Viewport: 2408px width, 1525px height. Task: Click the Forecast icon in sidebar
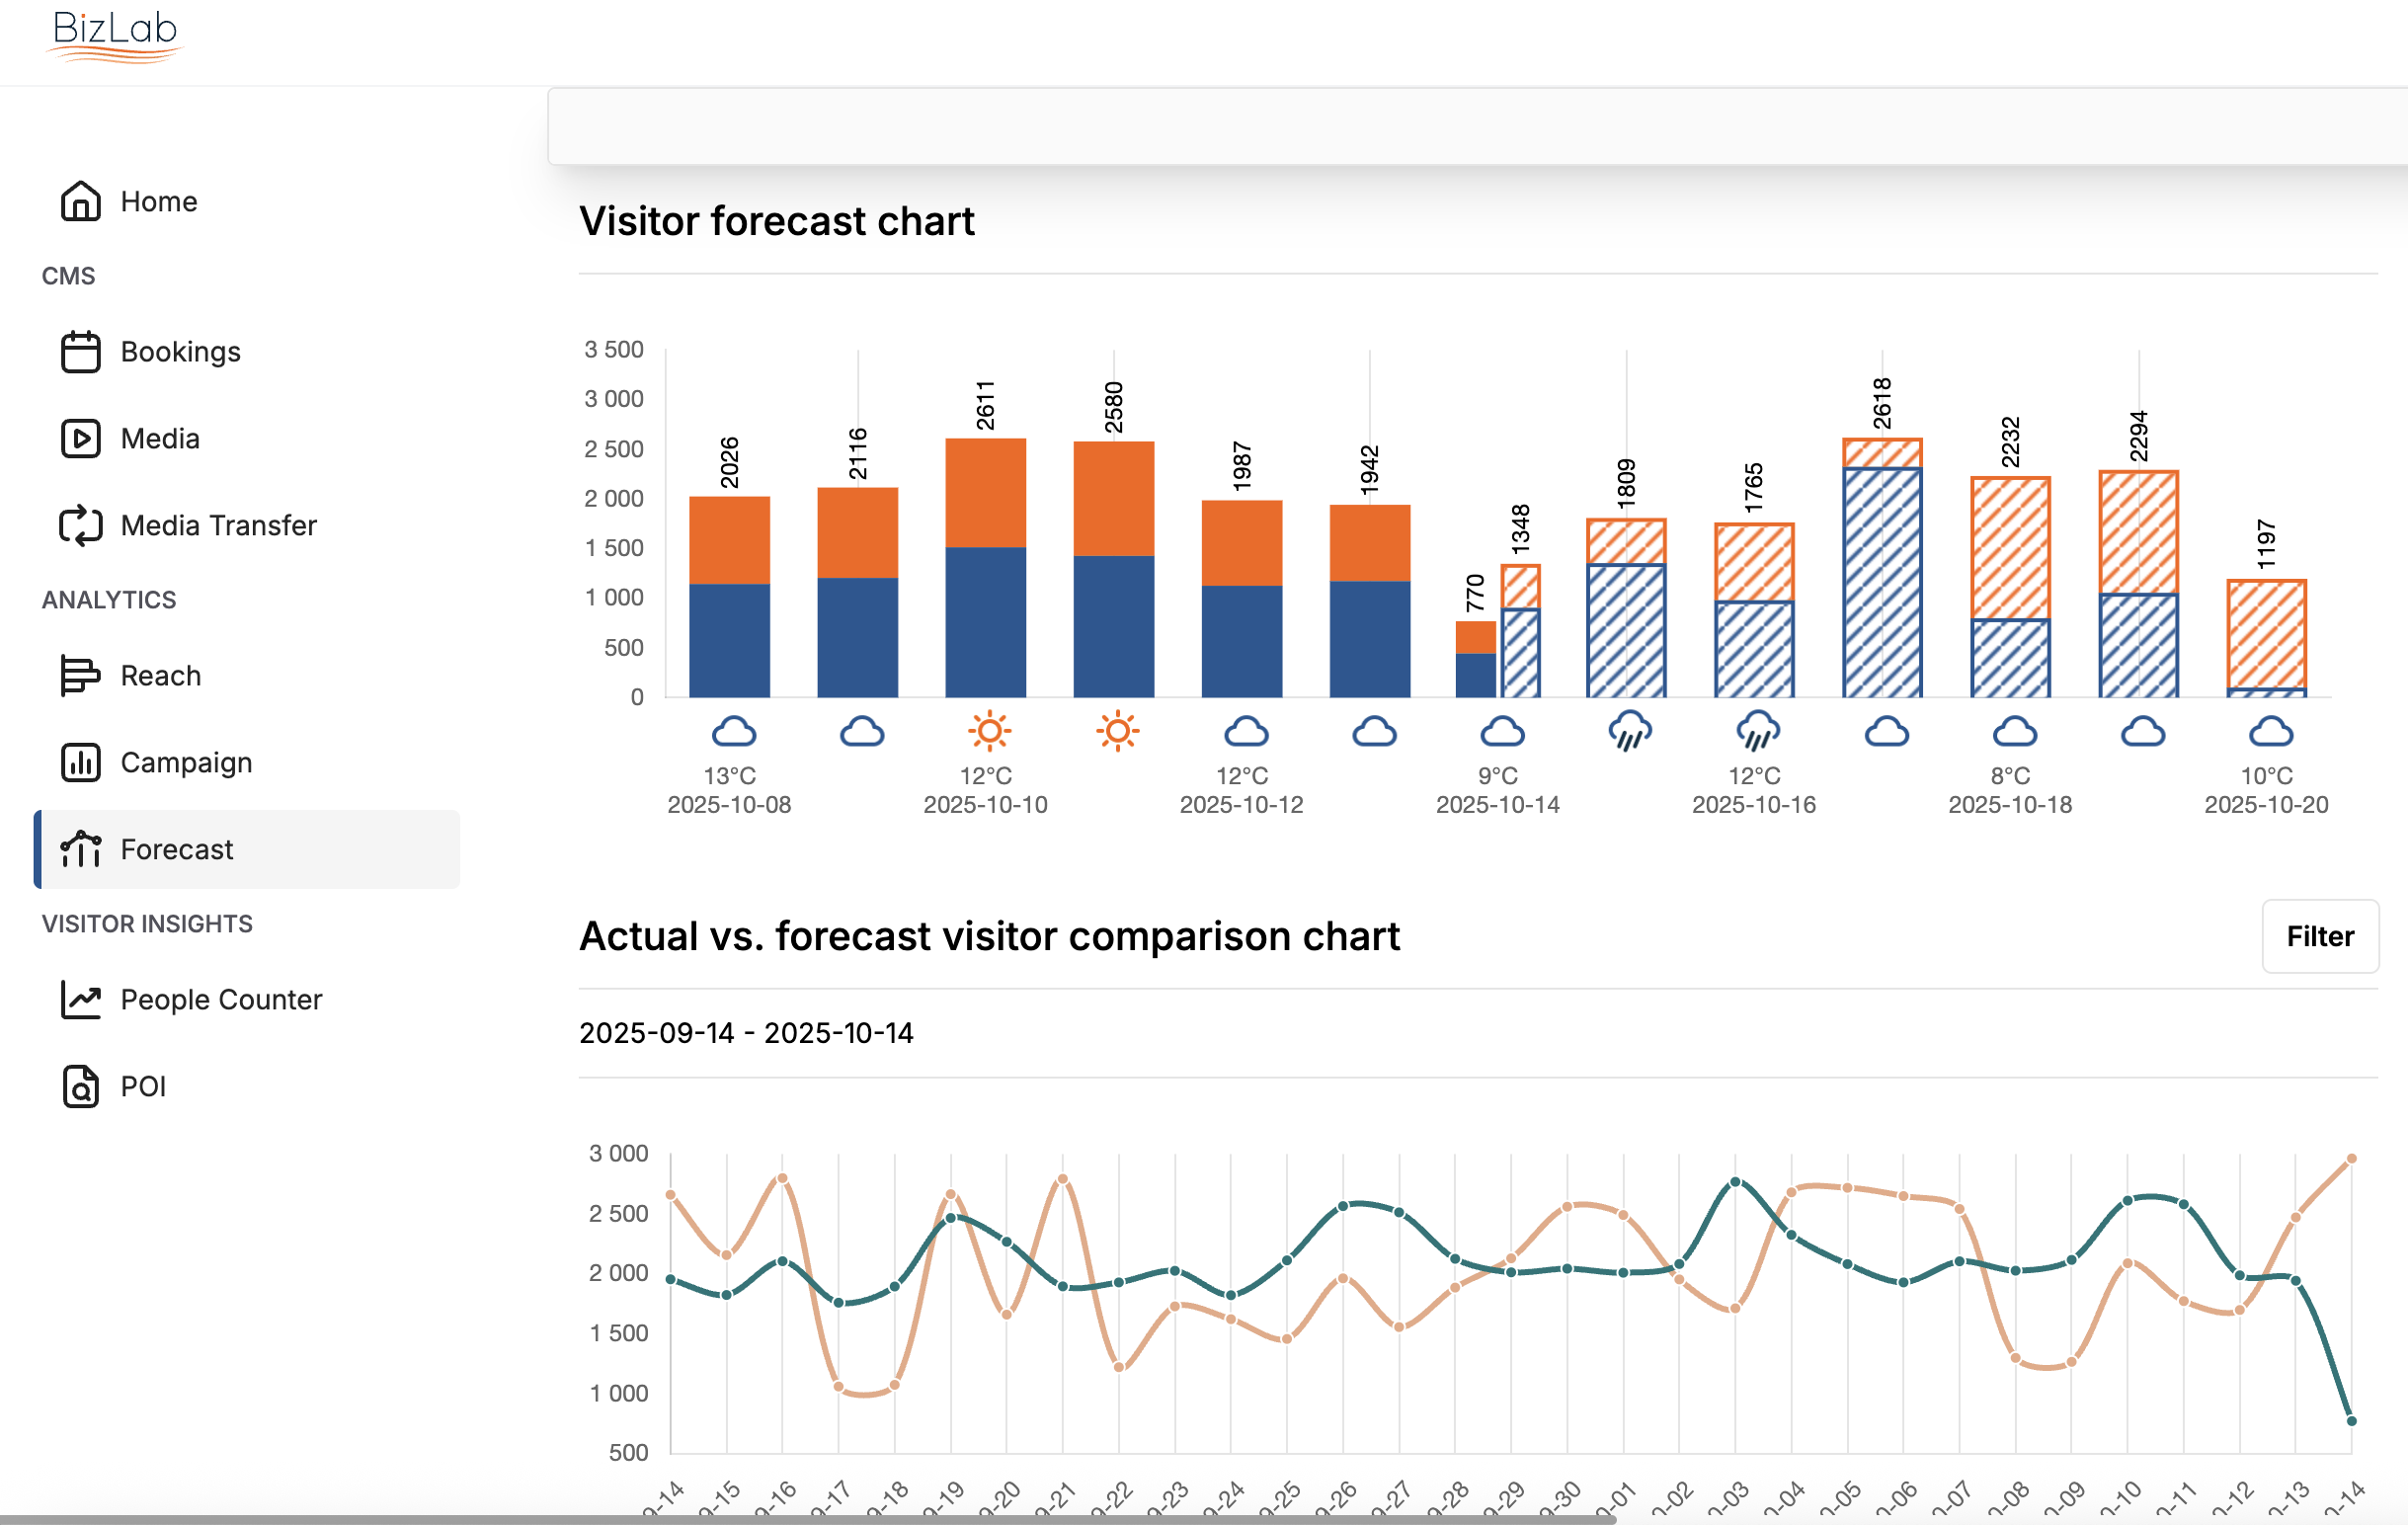tap(80, 850)
